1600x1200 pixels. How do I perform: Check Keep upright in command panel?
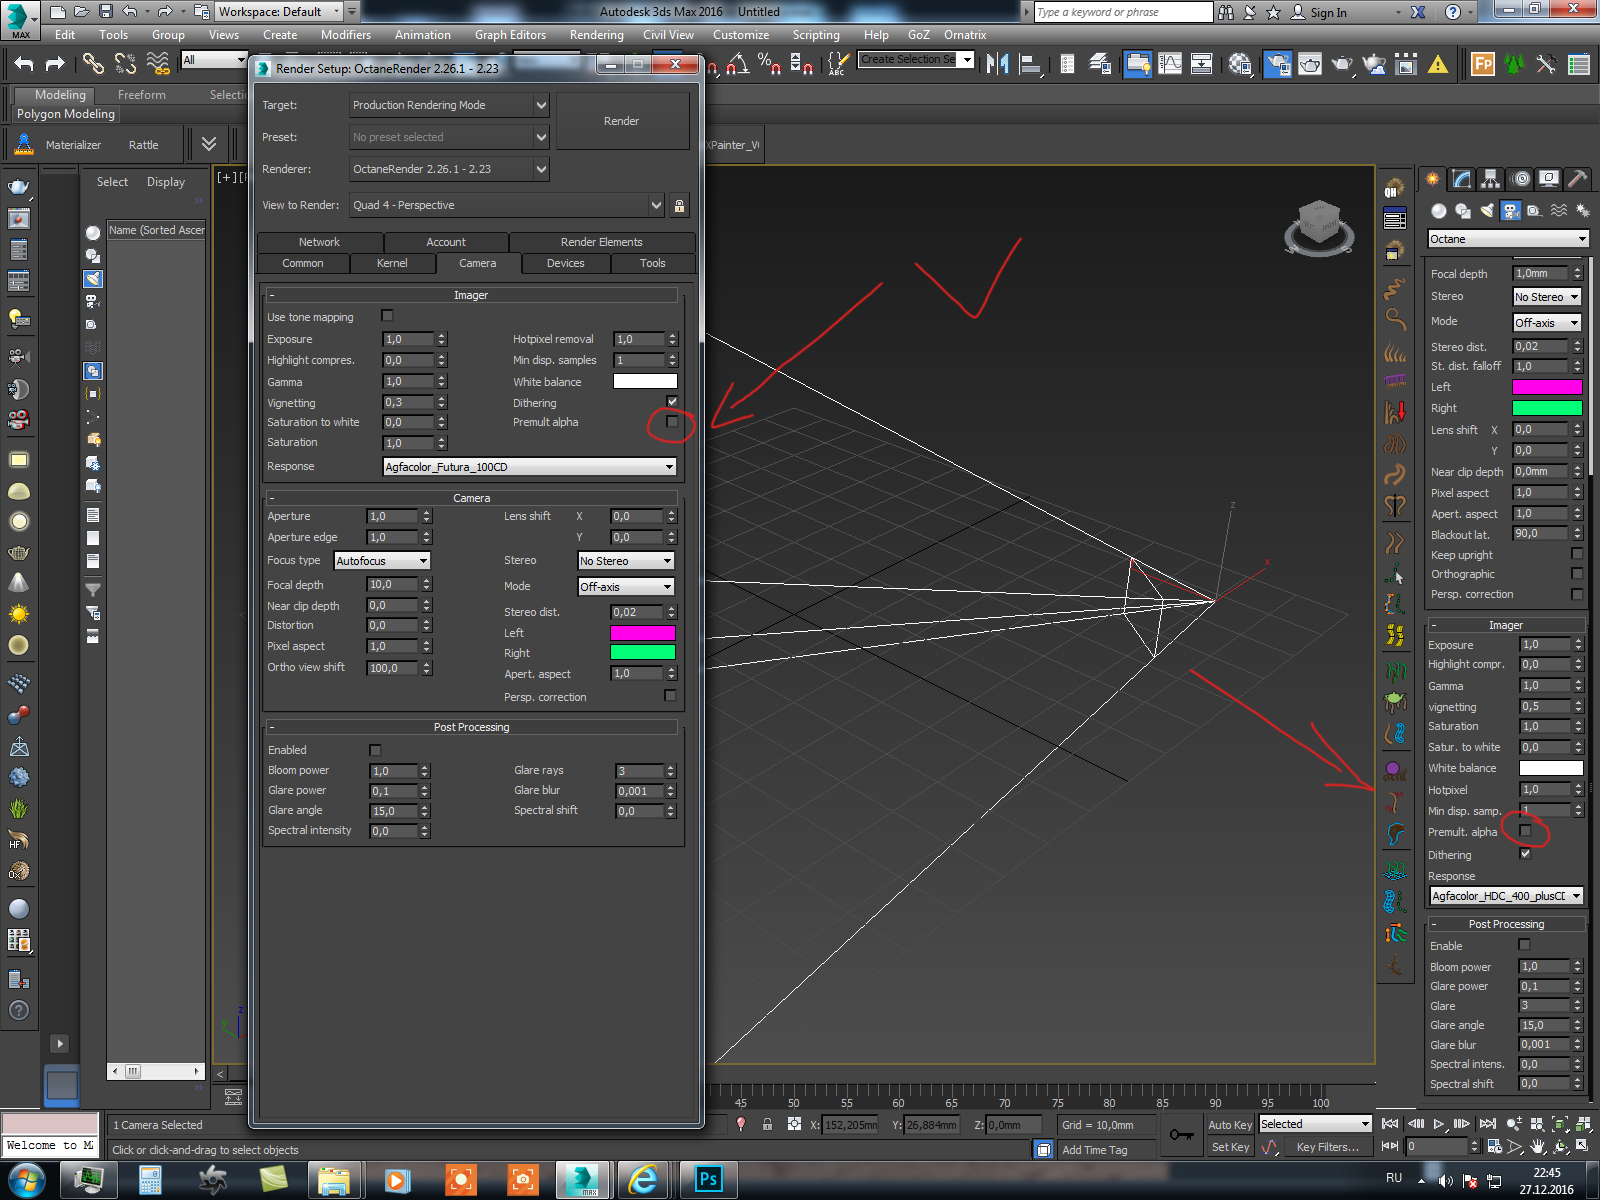point(1577,554)
